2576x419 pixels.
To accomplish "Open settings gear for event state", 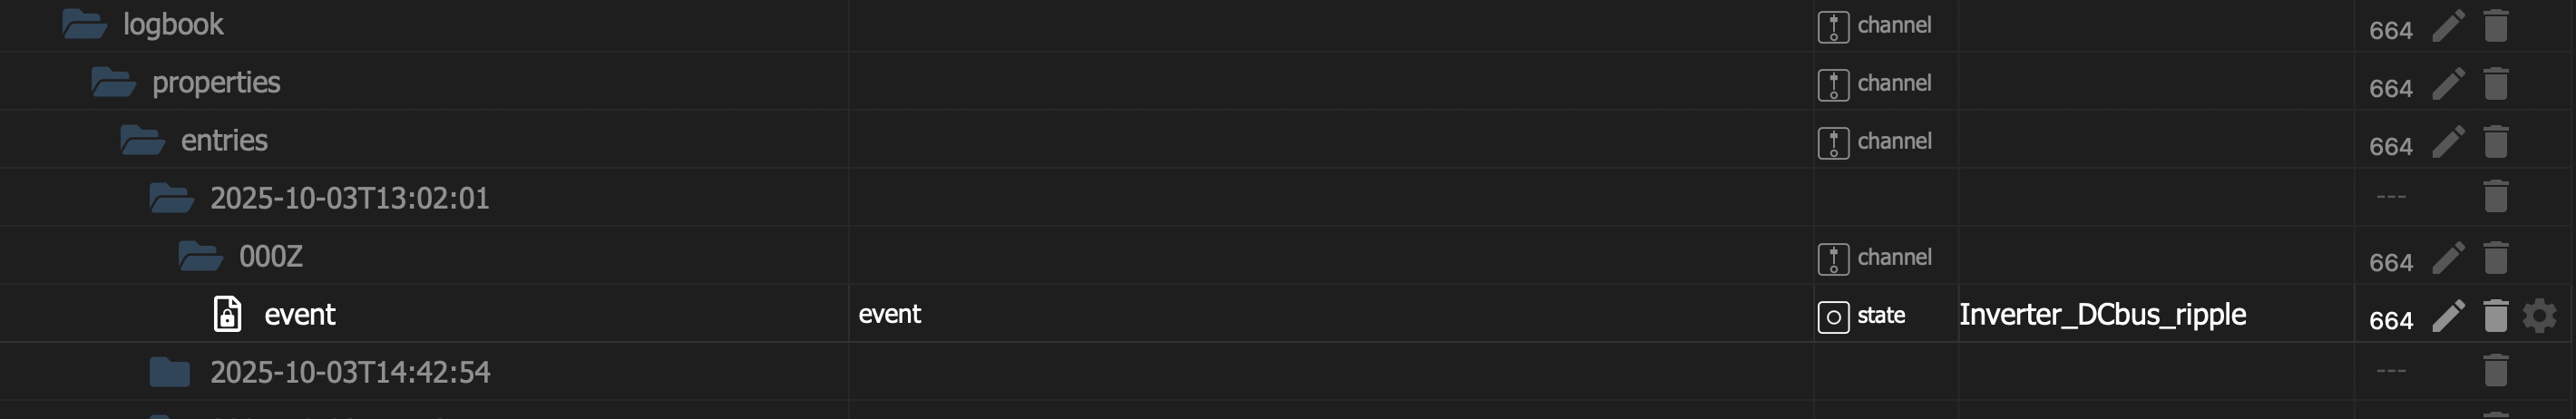I will pyautogui.click(x=2539, y=316).
